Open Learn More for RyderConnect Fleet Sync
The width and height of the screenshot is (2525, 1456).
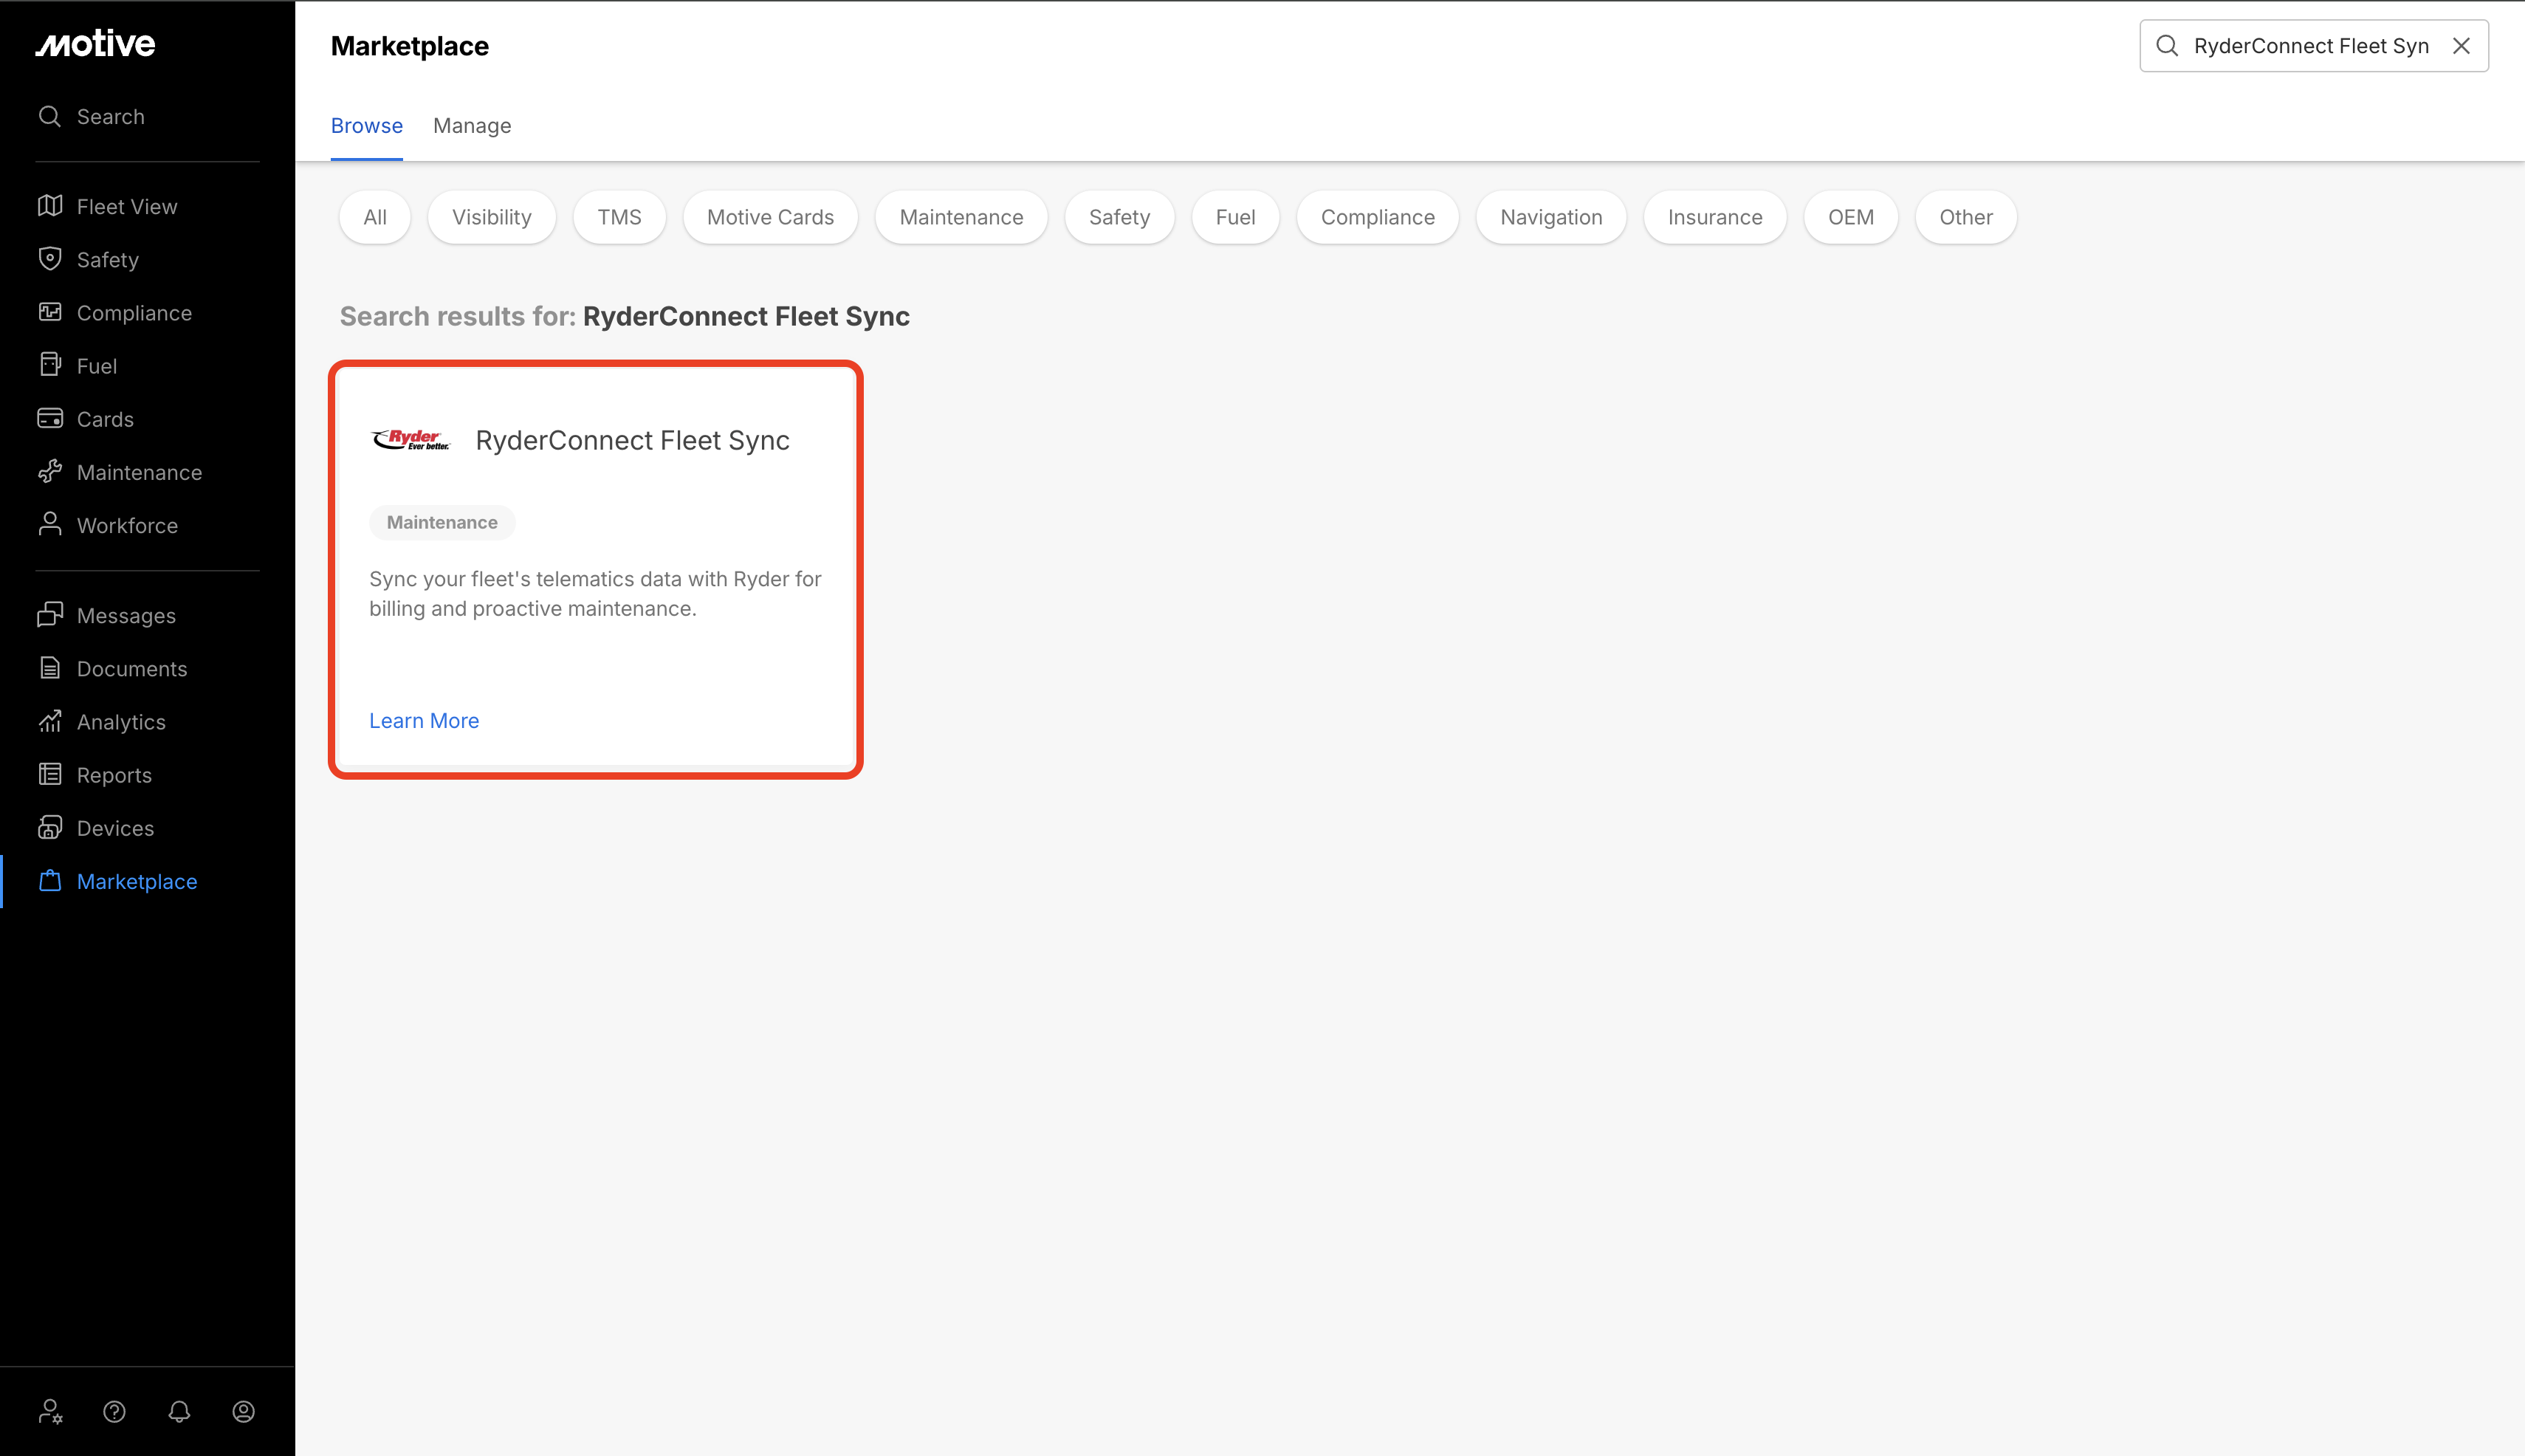pos(424,721)
